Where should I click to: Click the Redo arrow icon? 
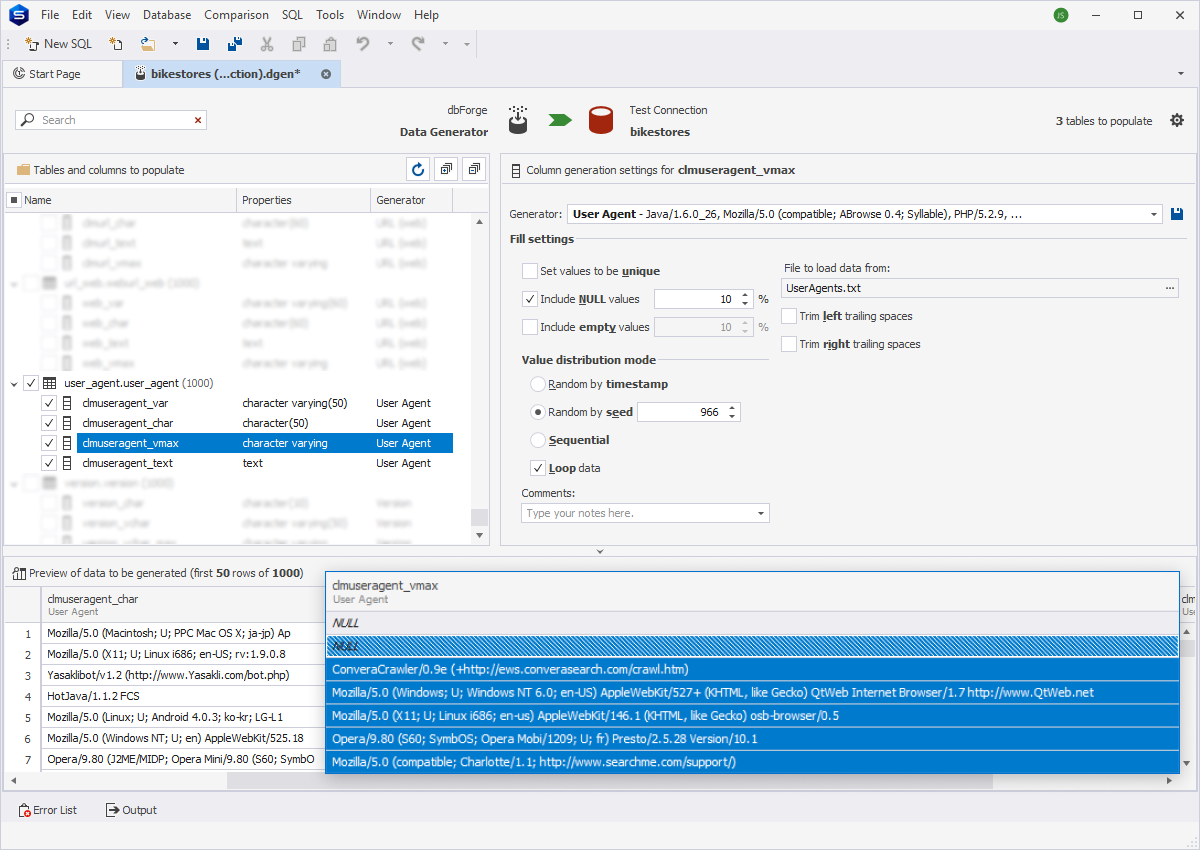click(x=418, y=44)
